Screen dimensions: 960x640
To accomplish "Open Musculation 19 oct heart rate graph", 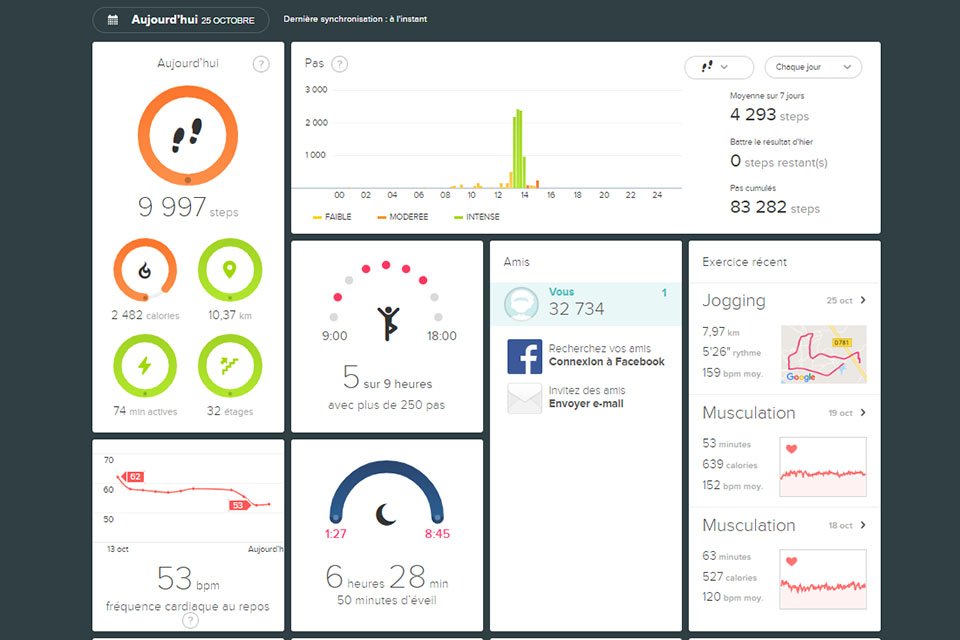I will click(823, 467).
